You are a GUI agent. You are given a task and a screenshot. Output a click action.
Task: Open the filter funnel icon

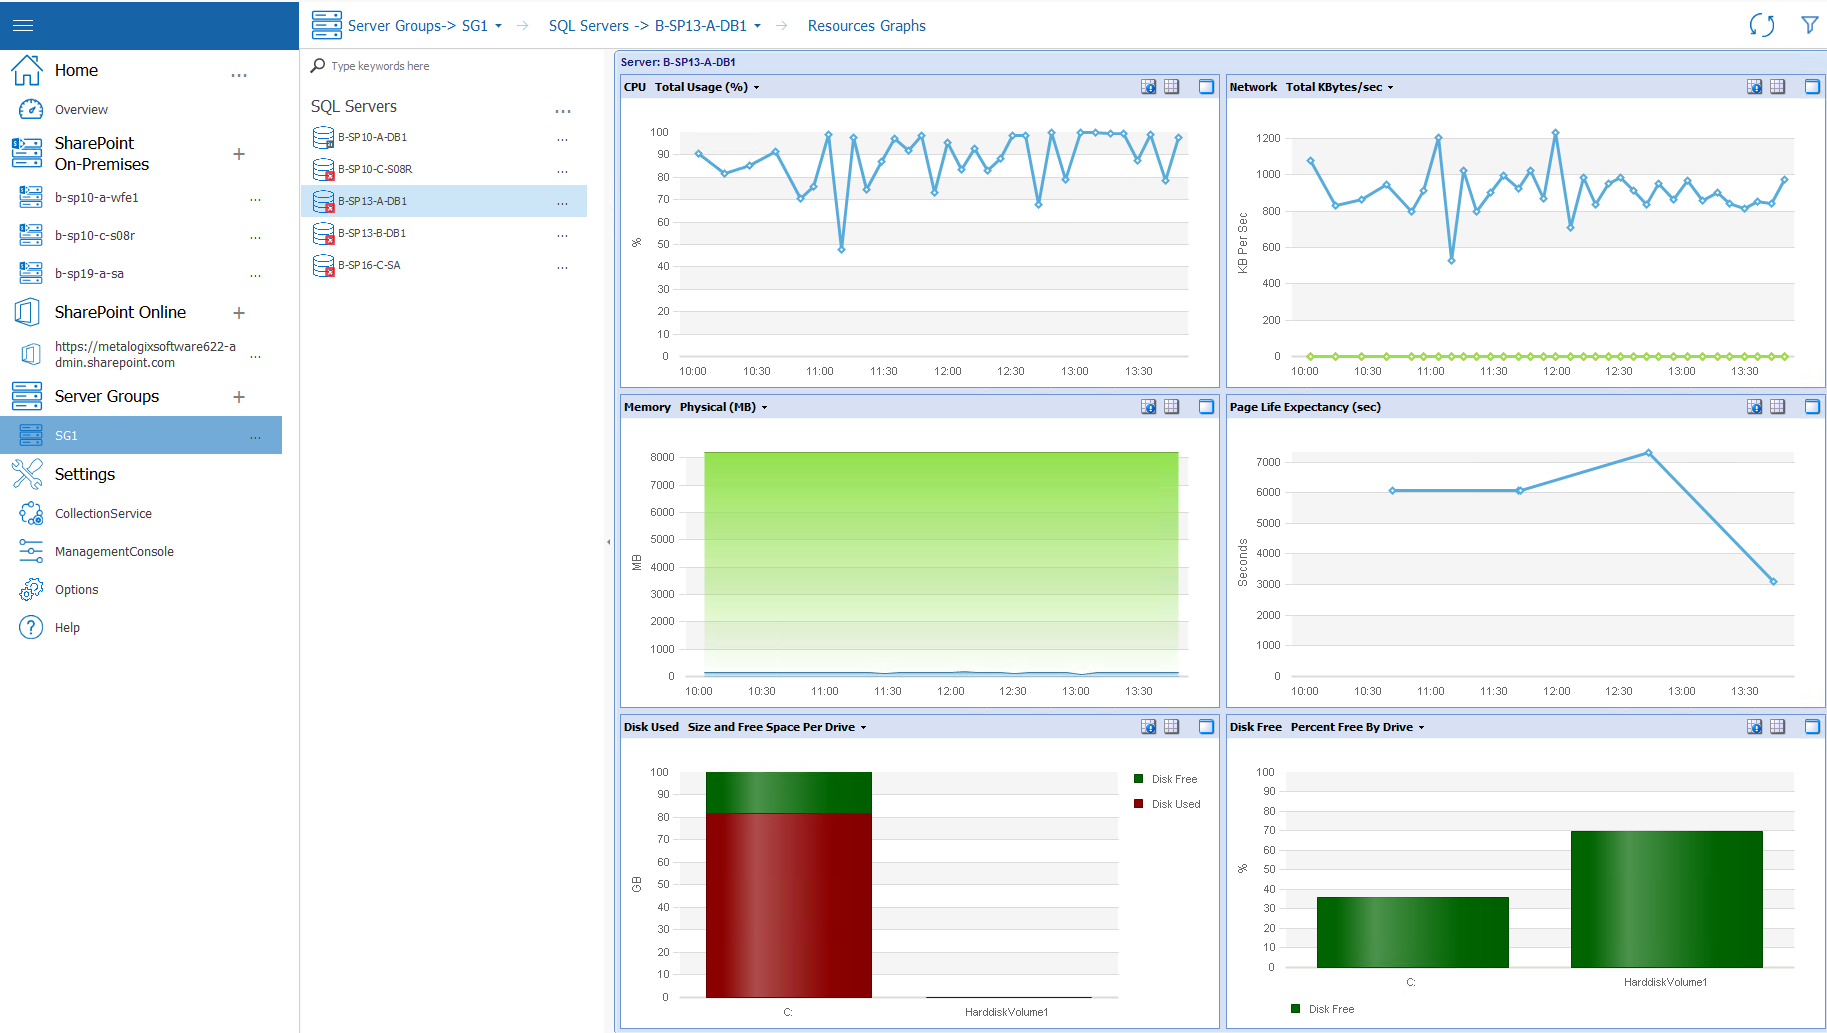click(1809, 25)
